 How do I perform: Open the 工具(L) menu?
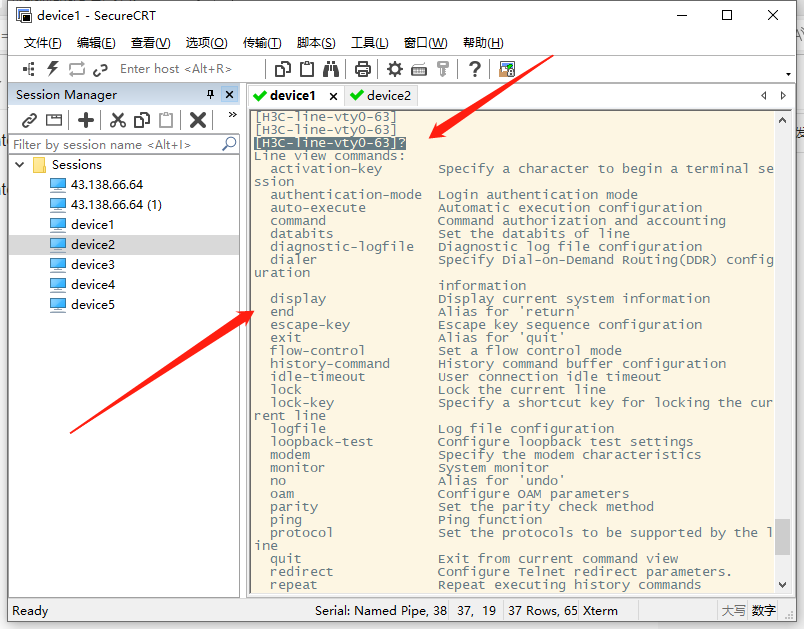tap(370, 43)
